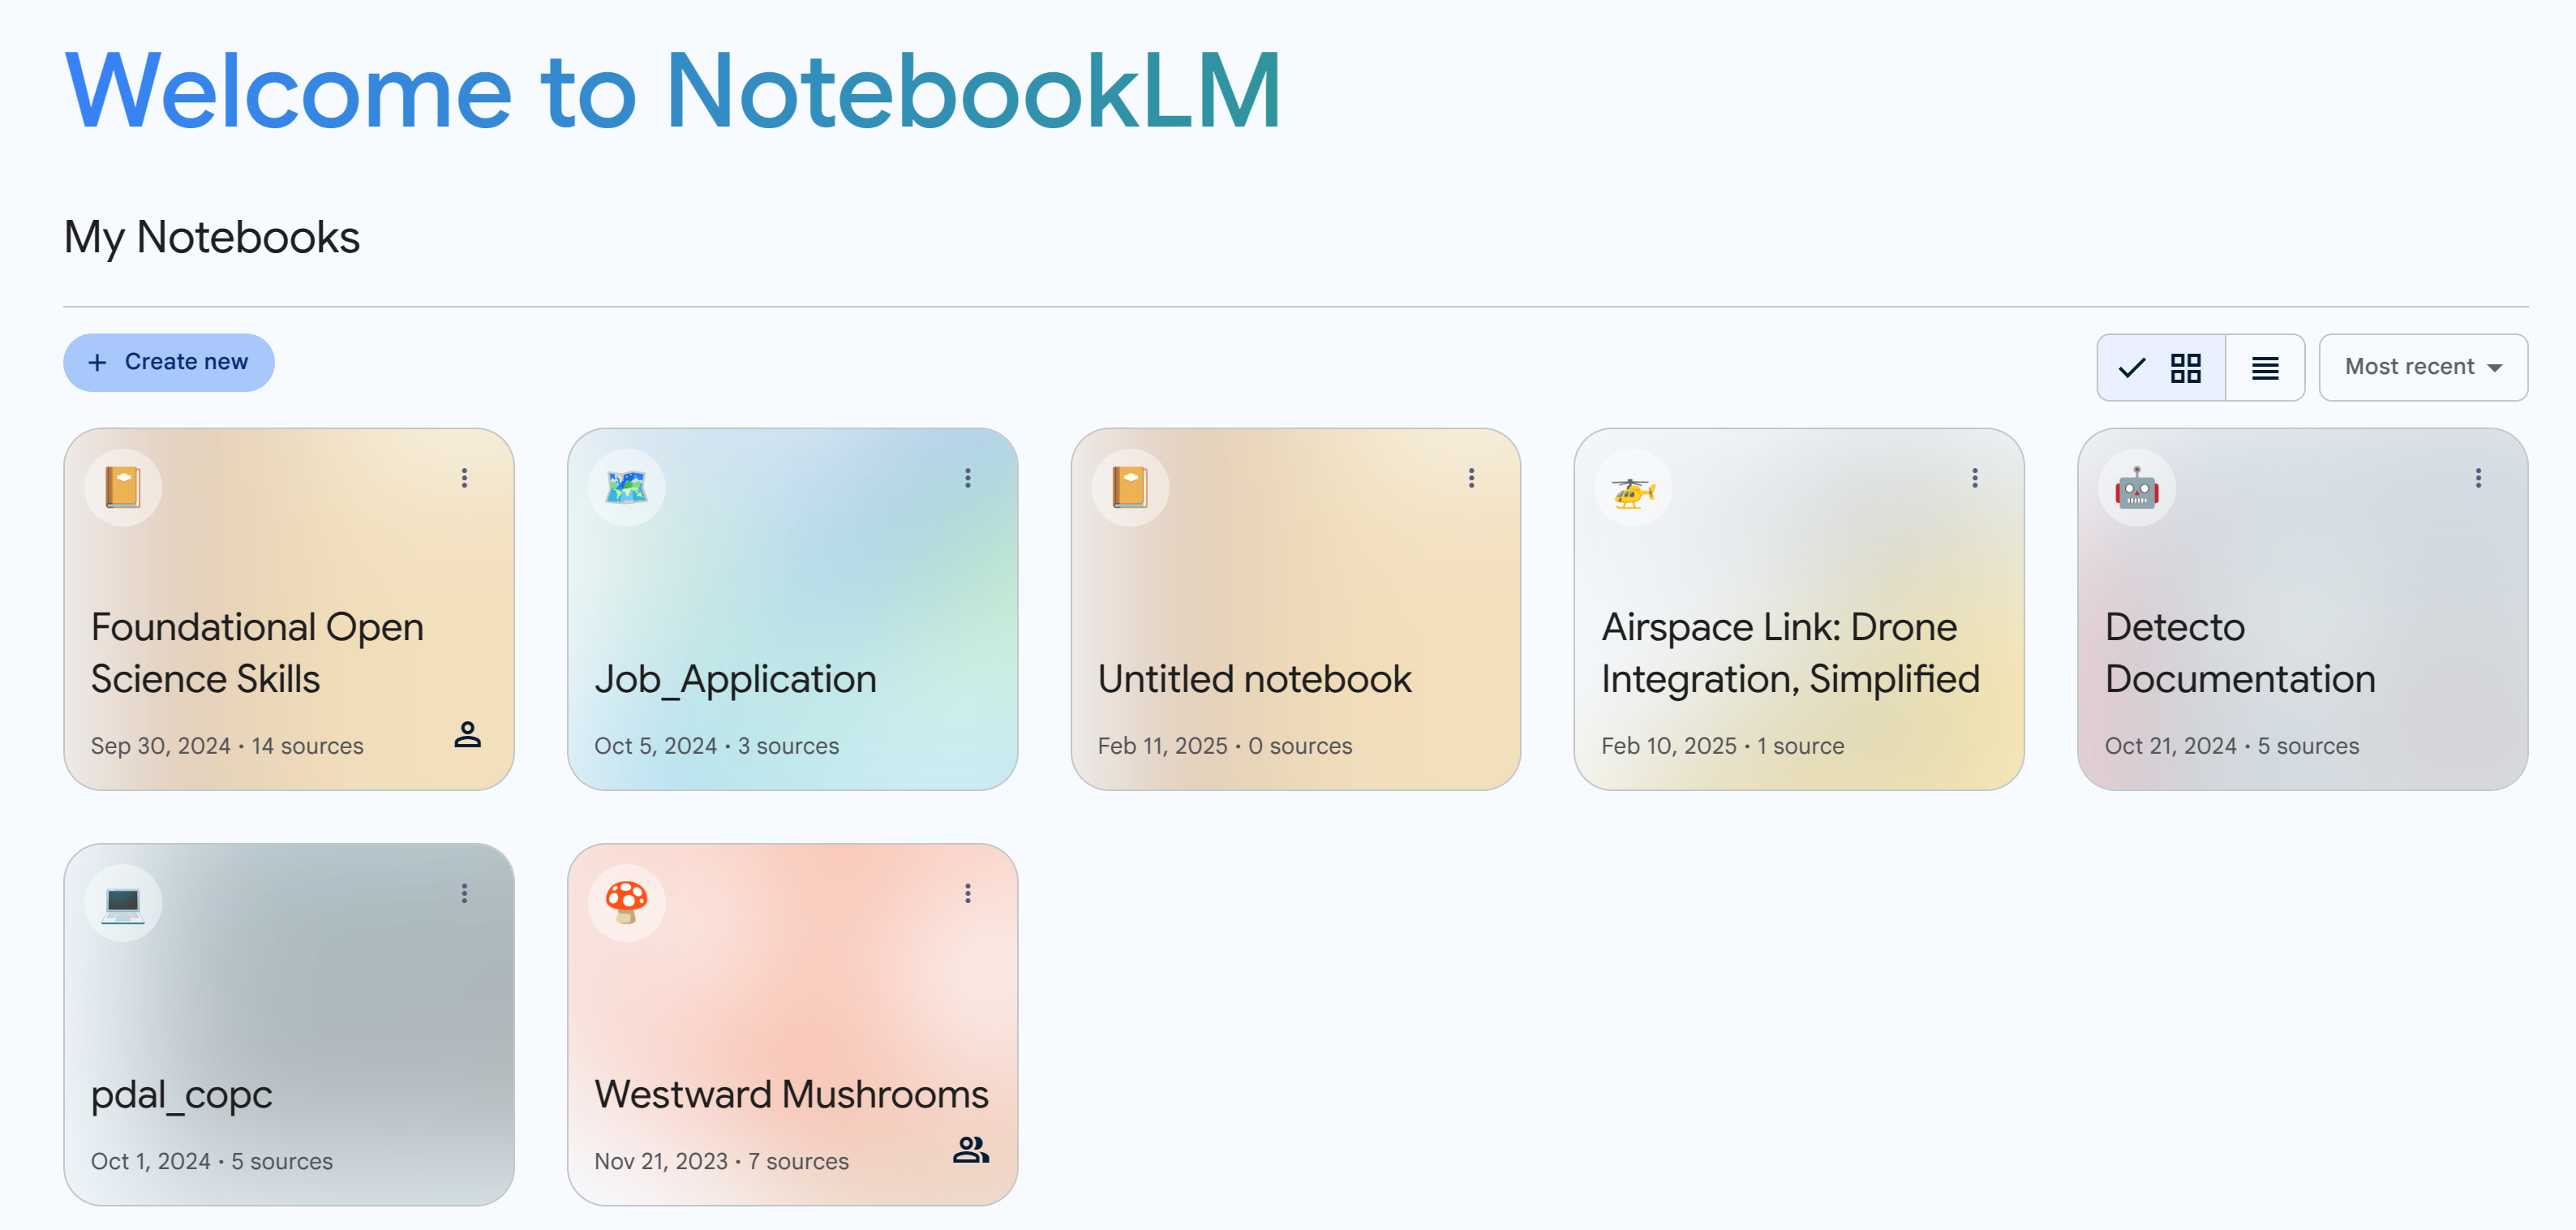The width and height of the screenshot is (2576, 1230).
Task: Switch to list view layout
Action: tap(2264, 367)
